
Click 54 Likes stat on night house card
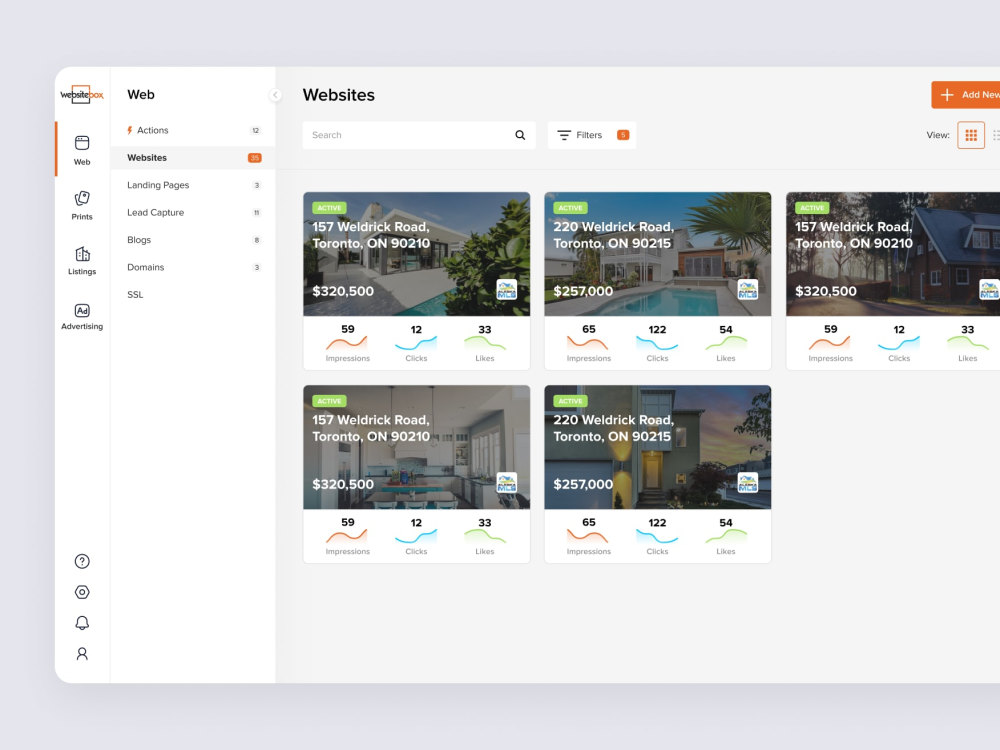pyautogui.click(x=726, y=536)
